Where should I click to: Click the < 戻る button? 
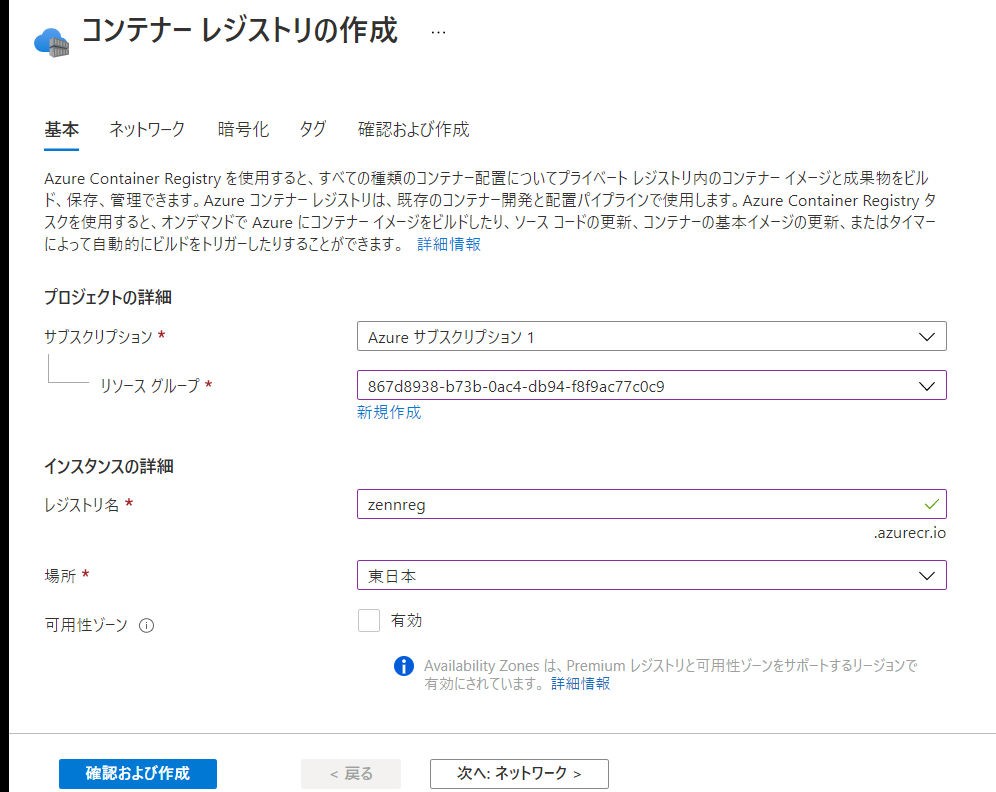pos(351,774)
